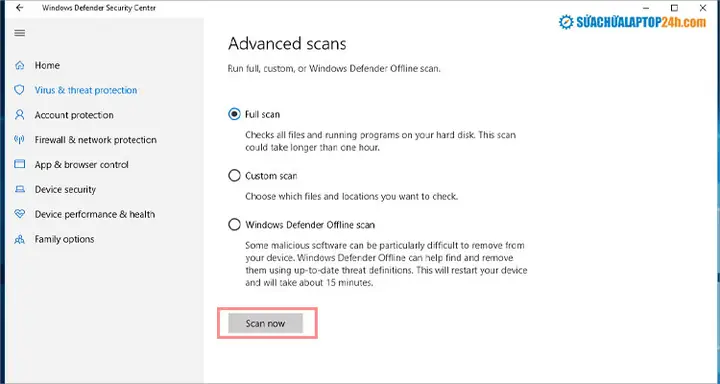Image resolution: width=720 pixels, height=384 pixels.
Task: Click the 'Checks all files and running programs' description
Action: (x=381, y=141)
